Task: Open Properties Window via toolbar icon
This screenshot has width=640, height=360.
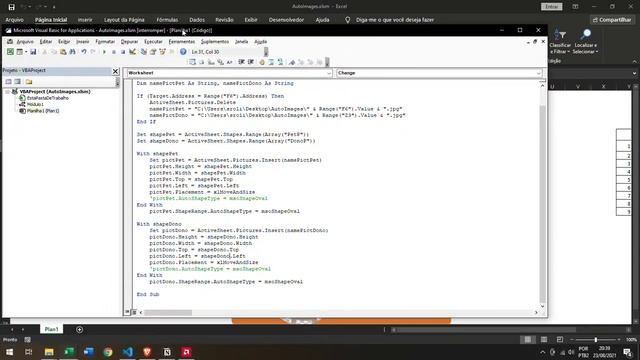Action: point(153,52)
